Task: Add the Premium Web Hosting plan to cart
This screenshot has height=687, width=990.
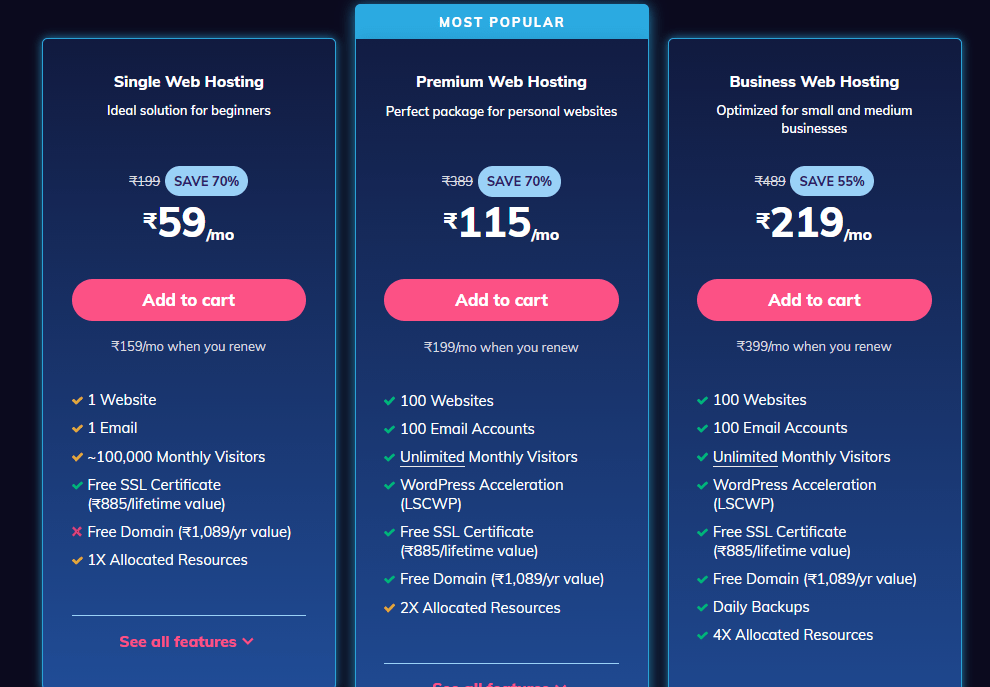Action: pos(501,299)
